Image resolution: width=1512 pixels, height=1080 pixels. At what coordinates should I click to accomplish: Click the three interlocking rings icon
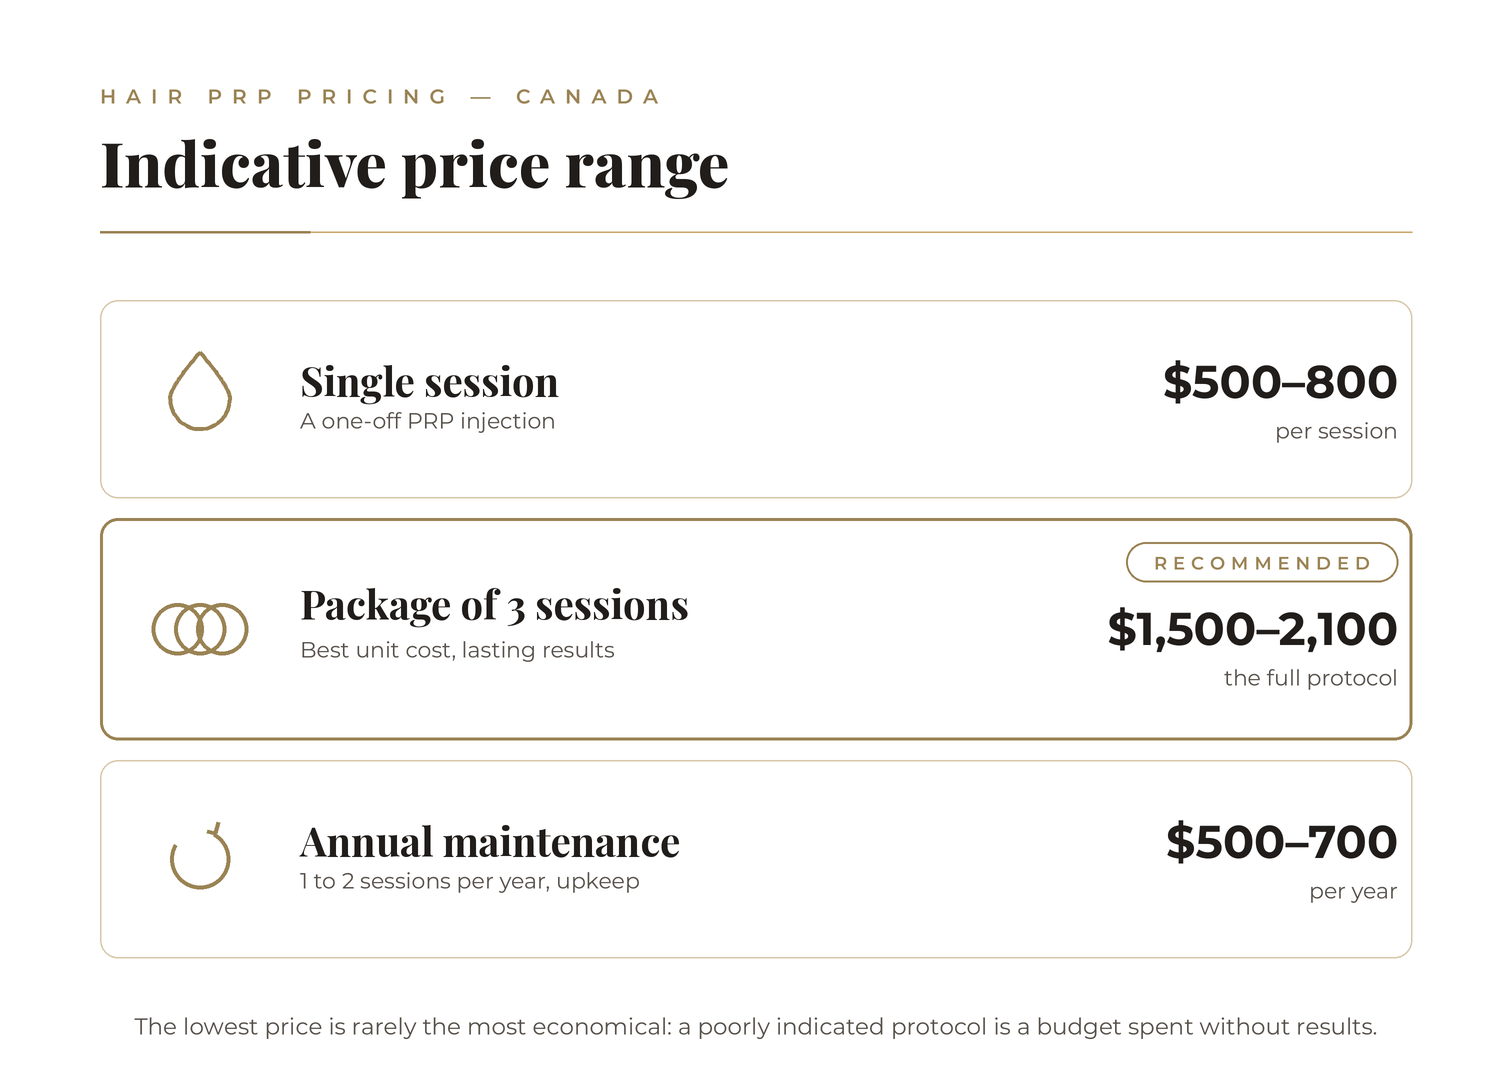200,629
